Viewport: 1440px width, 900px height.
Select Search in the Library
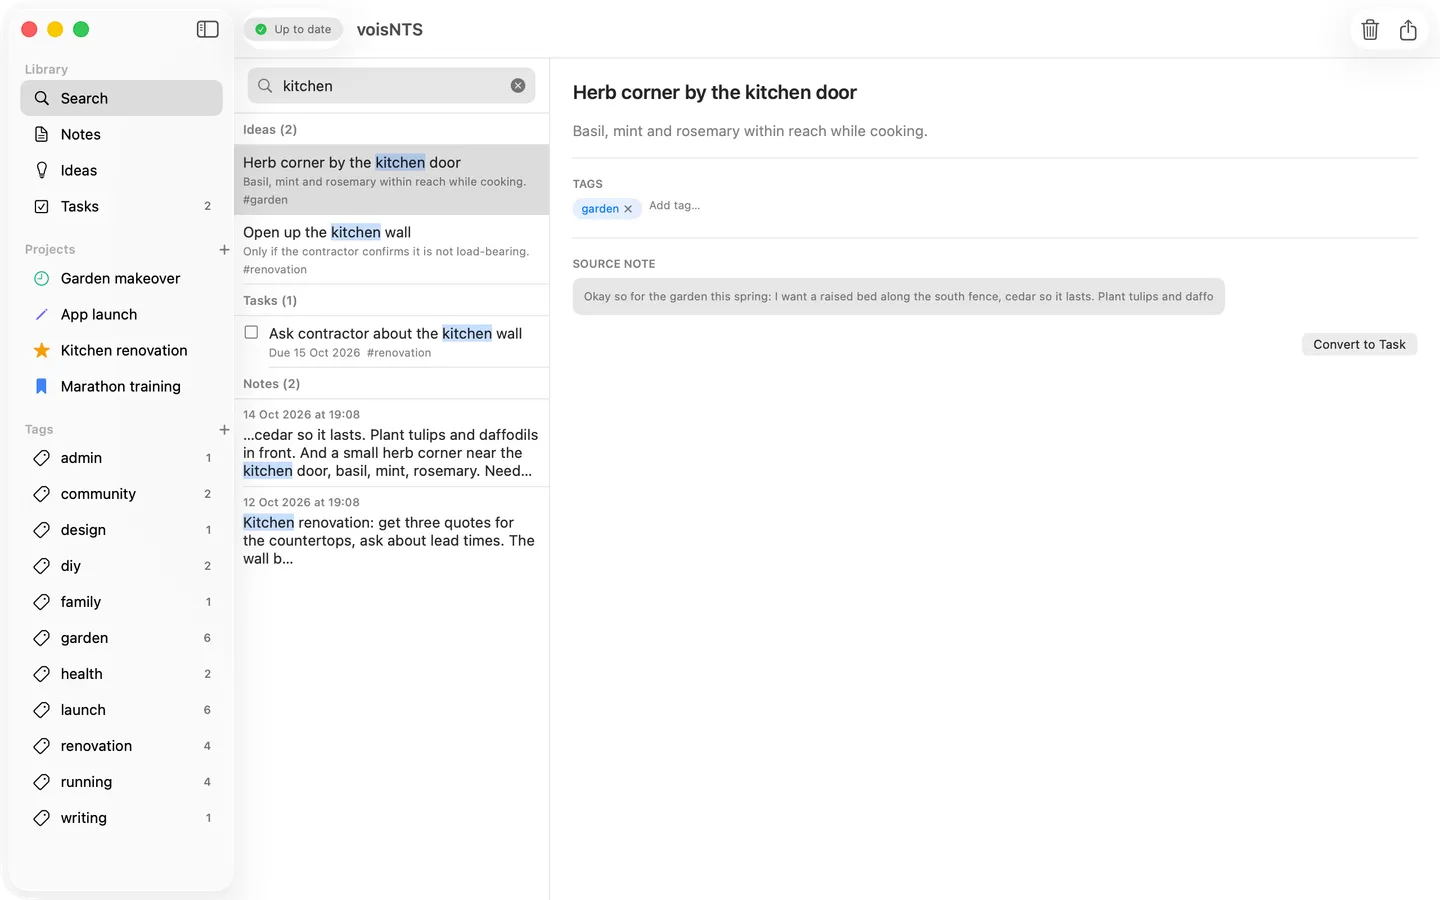[121, 98]
